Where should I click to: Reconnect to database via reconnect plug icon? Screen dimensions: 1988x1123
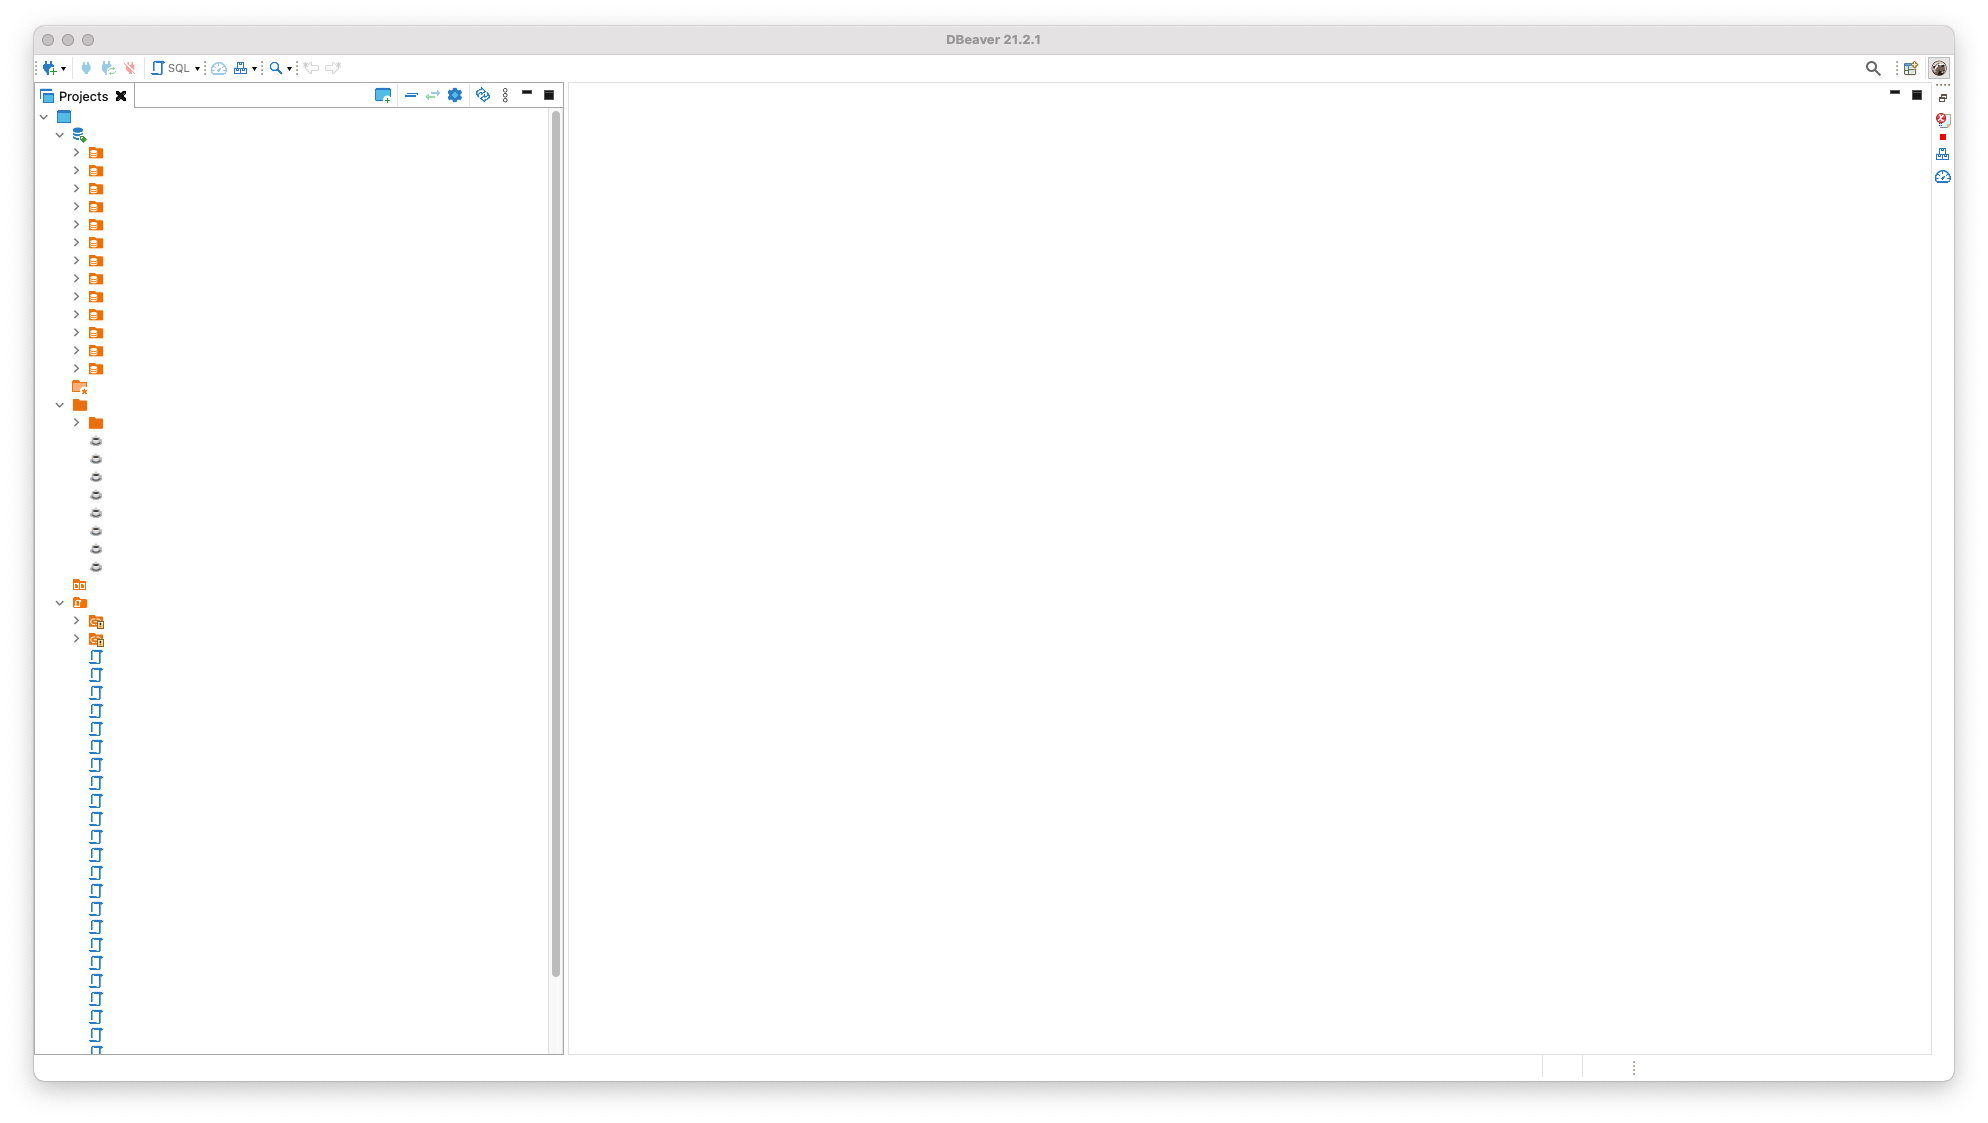[x=109, y=68]
